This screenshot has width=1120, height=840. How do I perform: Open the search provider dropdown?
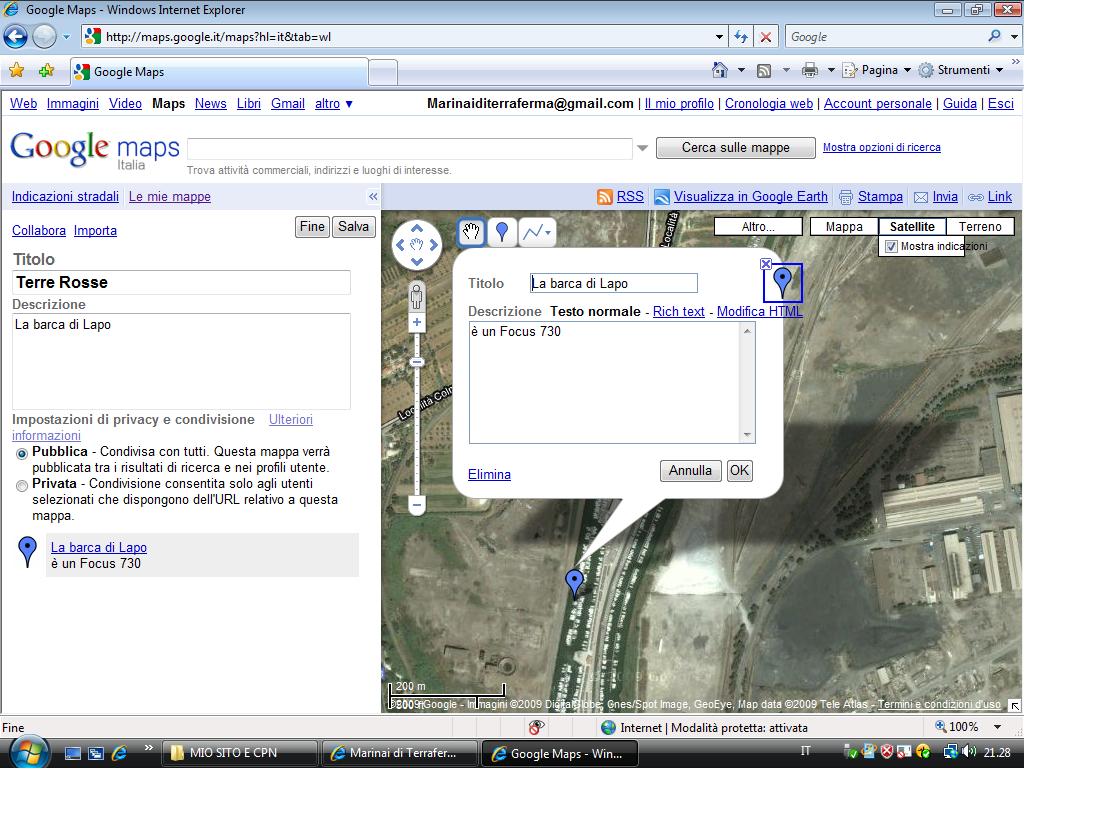point(1014,36)
